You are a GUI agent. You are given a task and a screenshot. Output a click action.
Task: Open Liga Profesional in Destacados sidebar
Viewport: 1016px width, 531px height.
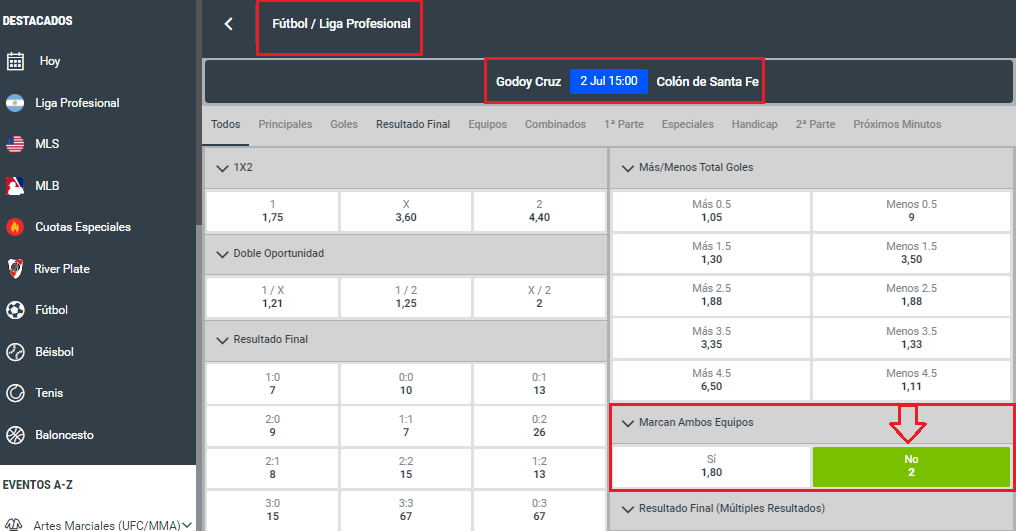(77, 103)
